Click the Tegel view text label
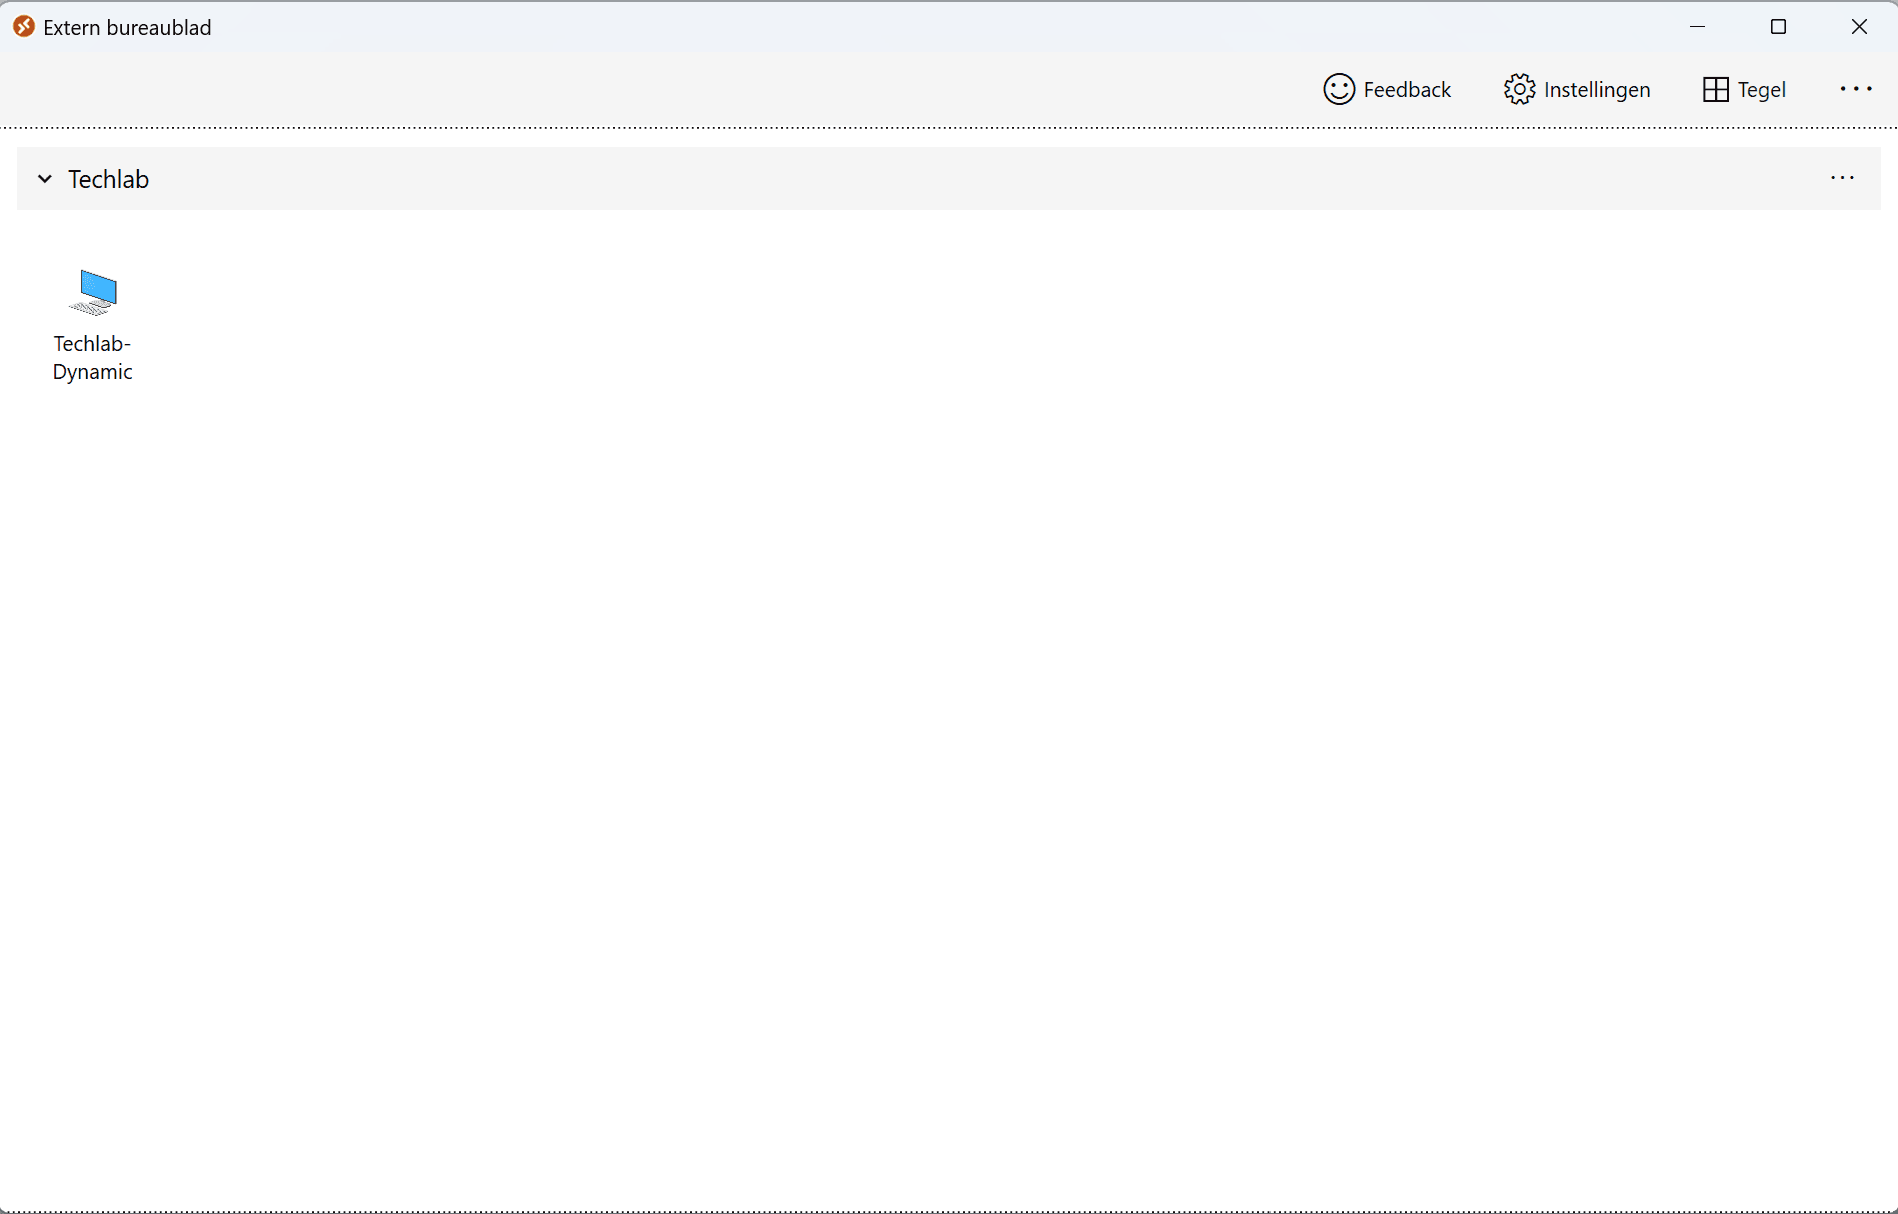Image resolution: width=1898 pixels, height=1214 pixels. (x=1762, y=90)
